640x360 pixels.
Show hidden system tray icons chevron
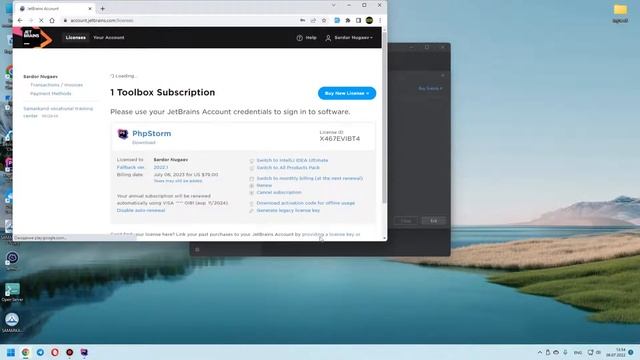tap(540, 352)
